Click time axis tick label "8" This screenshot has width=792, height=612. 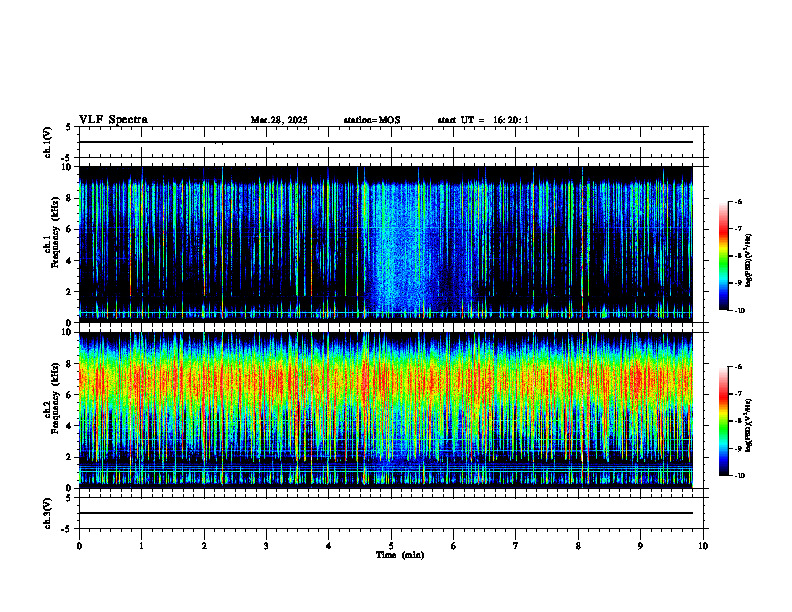[578, 546]
